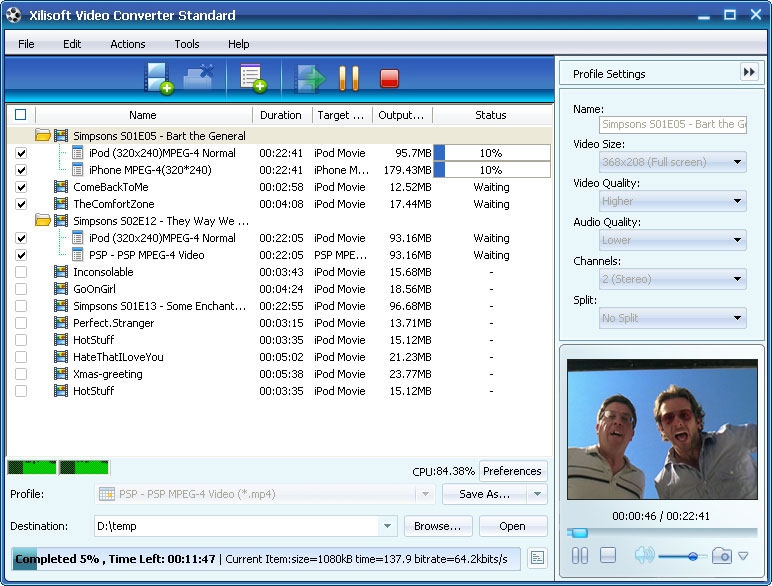The image size is (772, 586).
Task: Click the Add video file toolbar icon
Action: 159,78
